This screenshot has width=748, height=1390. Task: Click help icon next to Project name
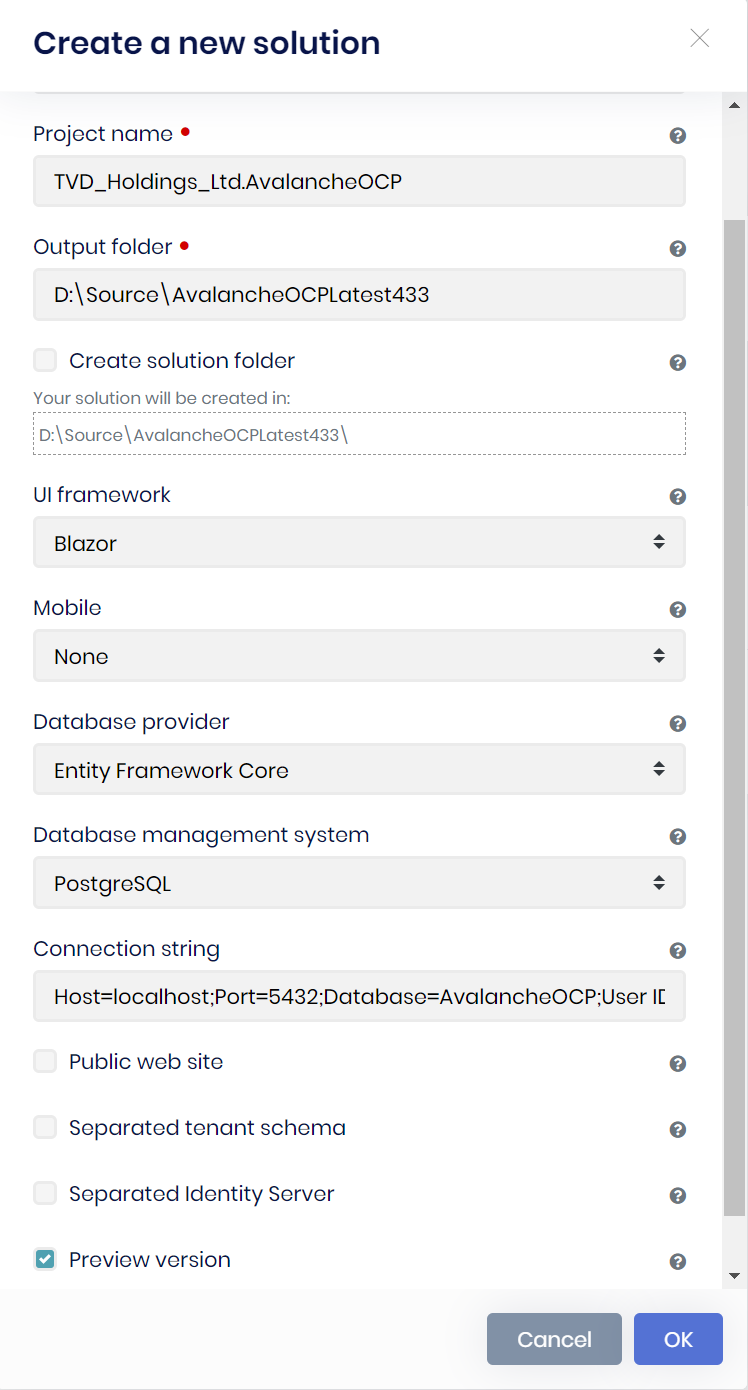coord(677,136)
